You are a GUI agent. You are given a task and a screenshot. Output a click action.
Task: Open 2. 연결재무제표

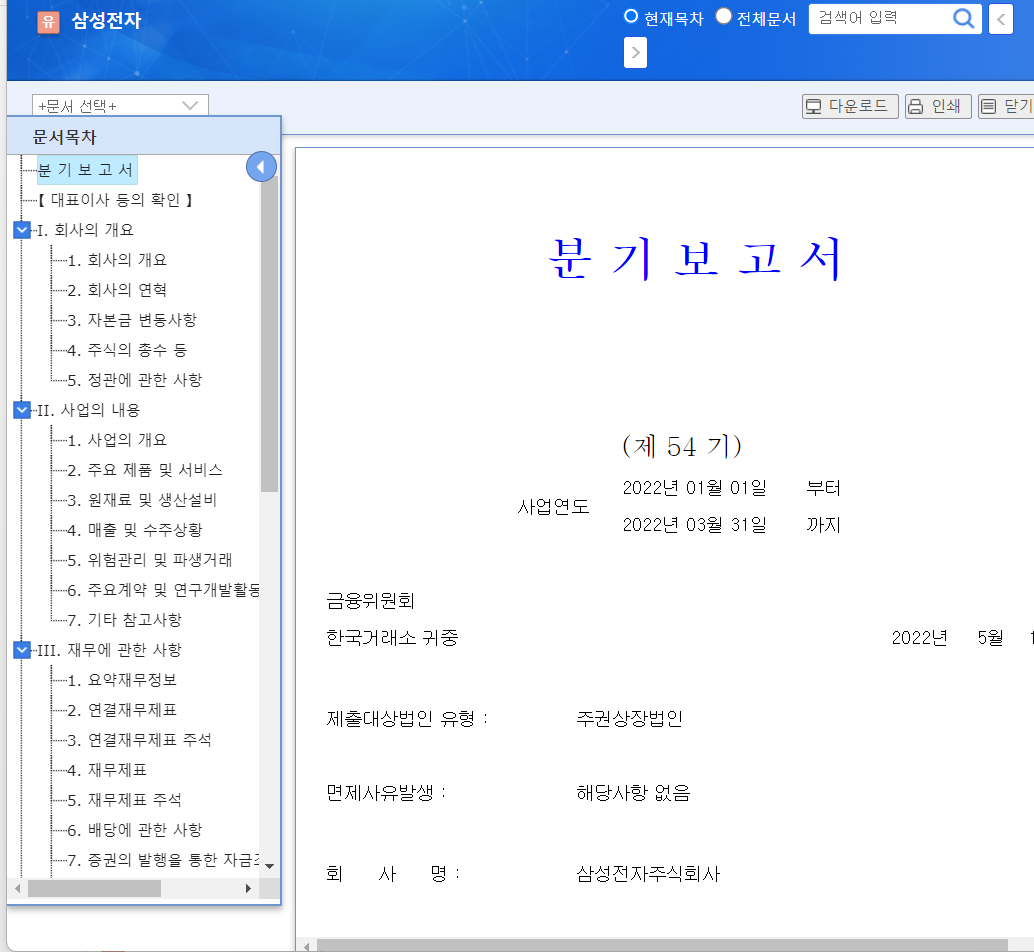point(123,710)
